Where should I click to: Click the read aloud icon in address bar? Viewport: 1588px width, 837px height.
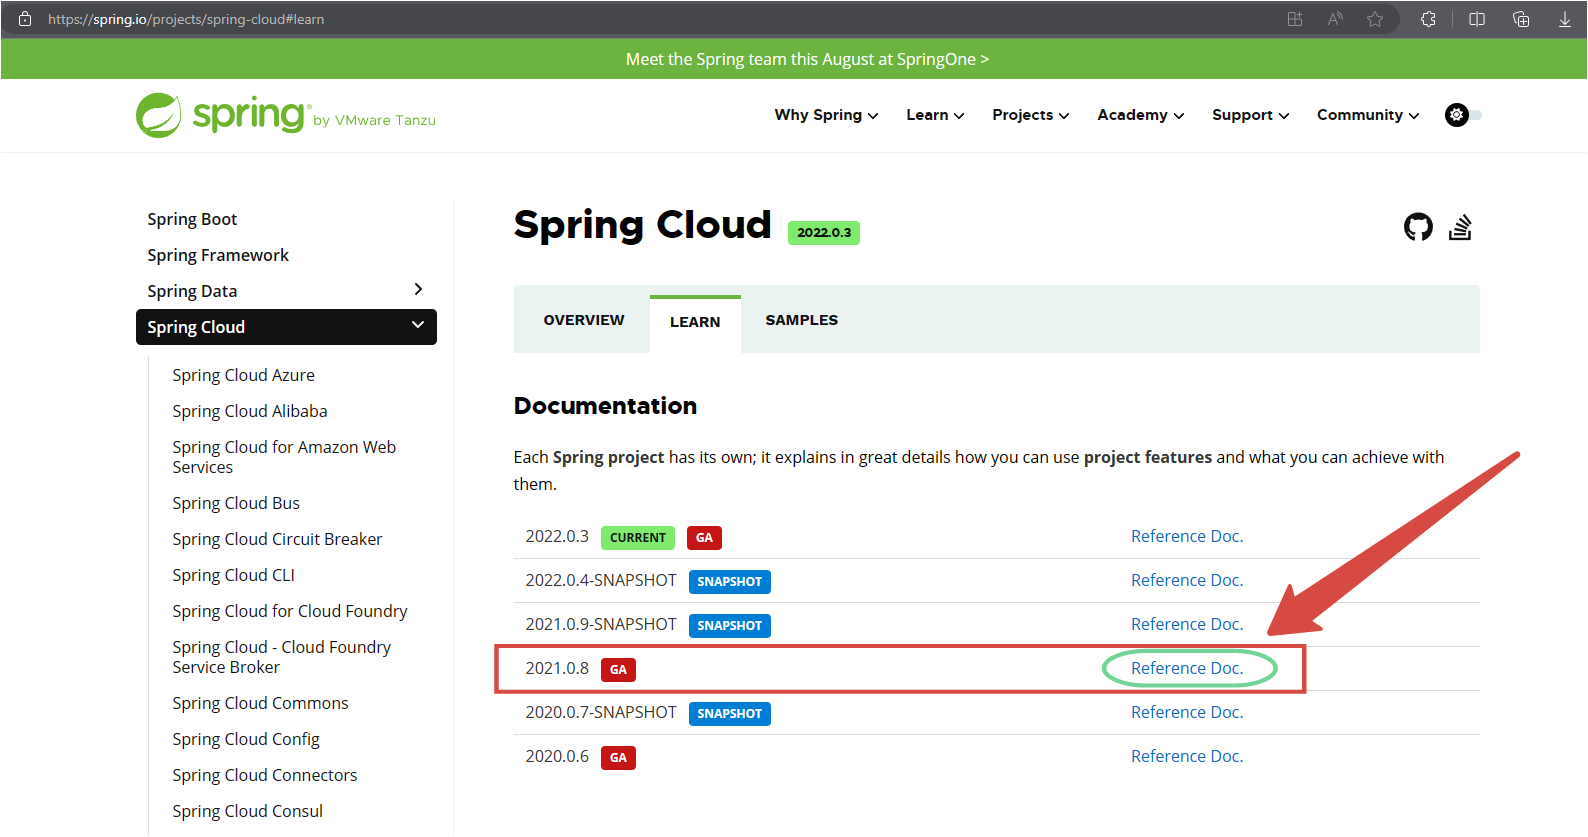[x=1335, y=19]
